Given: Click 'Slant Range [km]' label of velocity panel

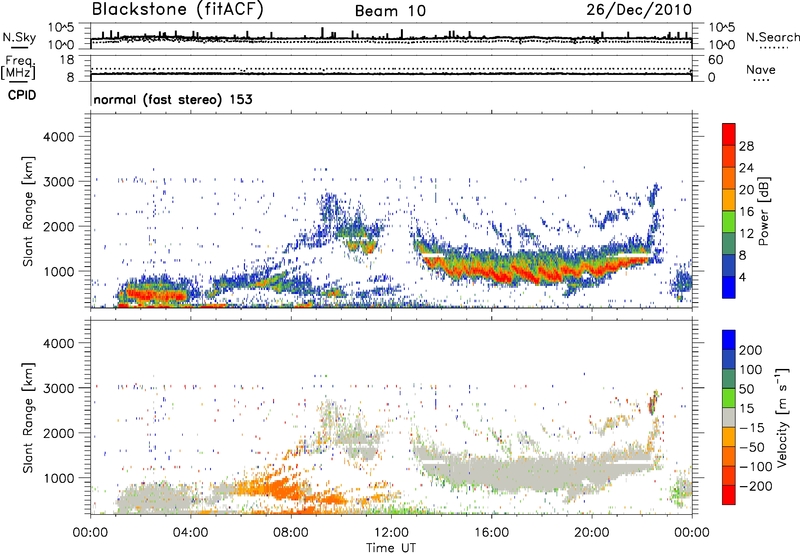Looking at the screenshot, I should click(x=28, y=417).
